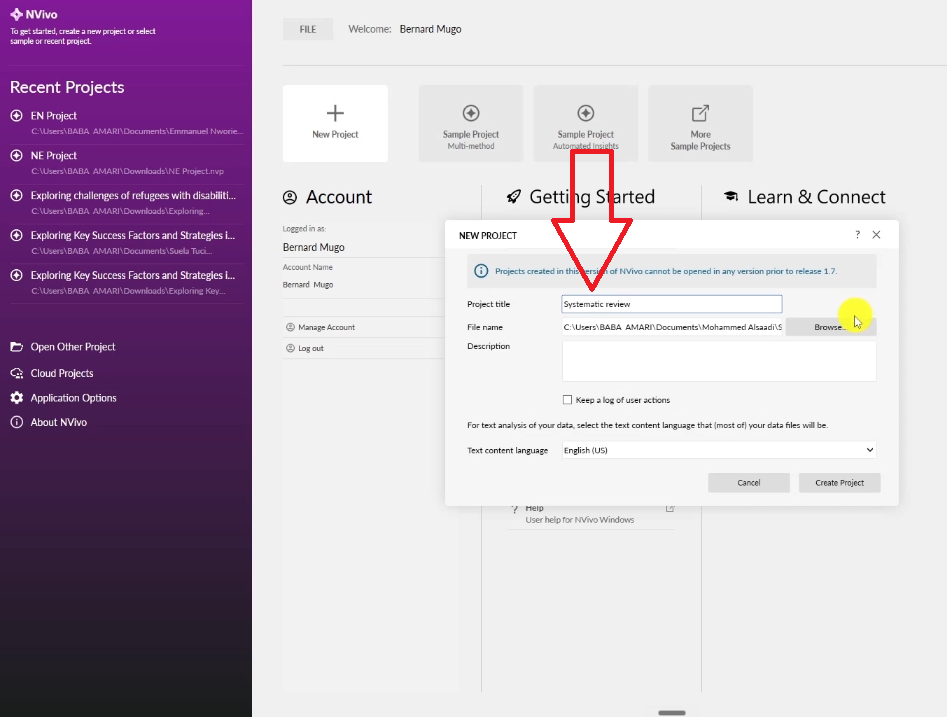
Task: Click the Account person icon
Action: 290,197
